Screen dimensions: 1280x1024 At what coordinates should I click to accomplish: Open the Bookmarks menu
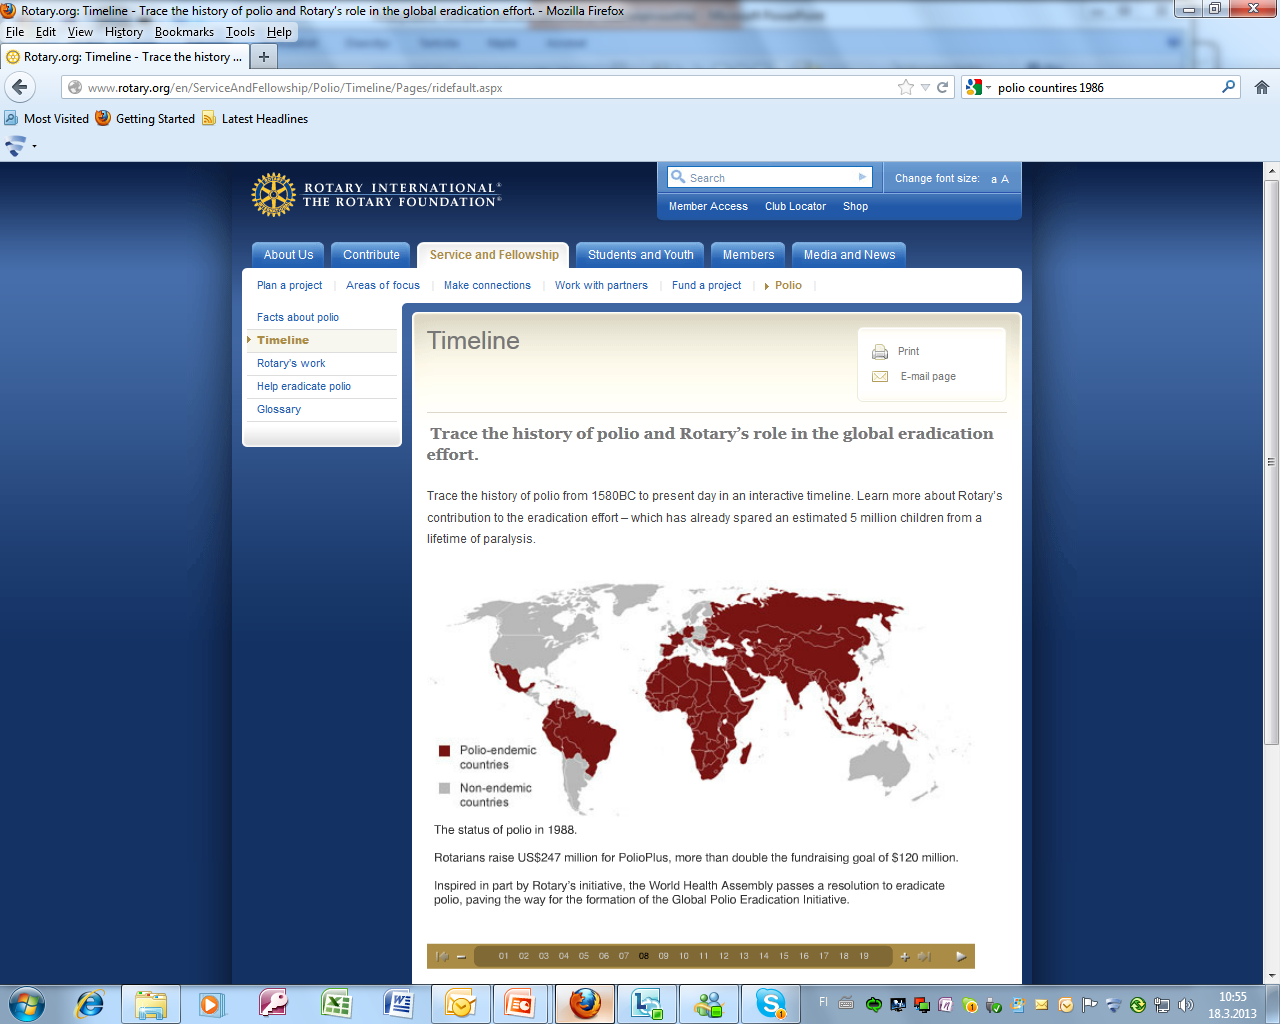pos(184,32)
